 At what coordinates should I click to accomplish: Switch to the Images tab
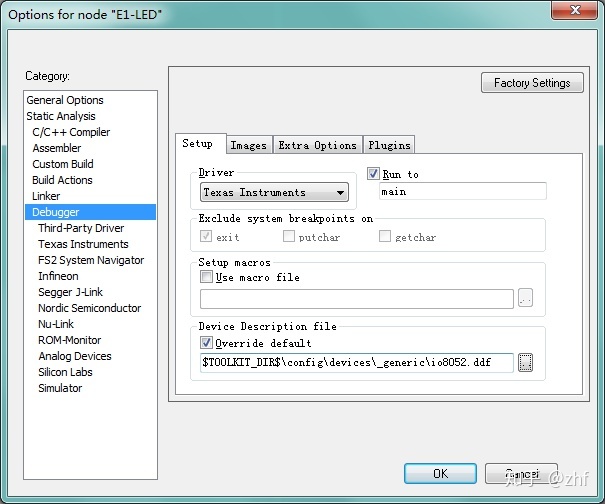249,145
